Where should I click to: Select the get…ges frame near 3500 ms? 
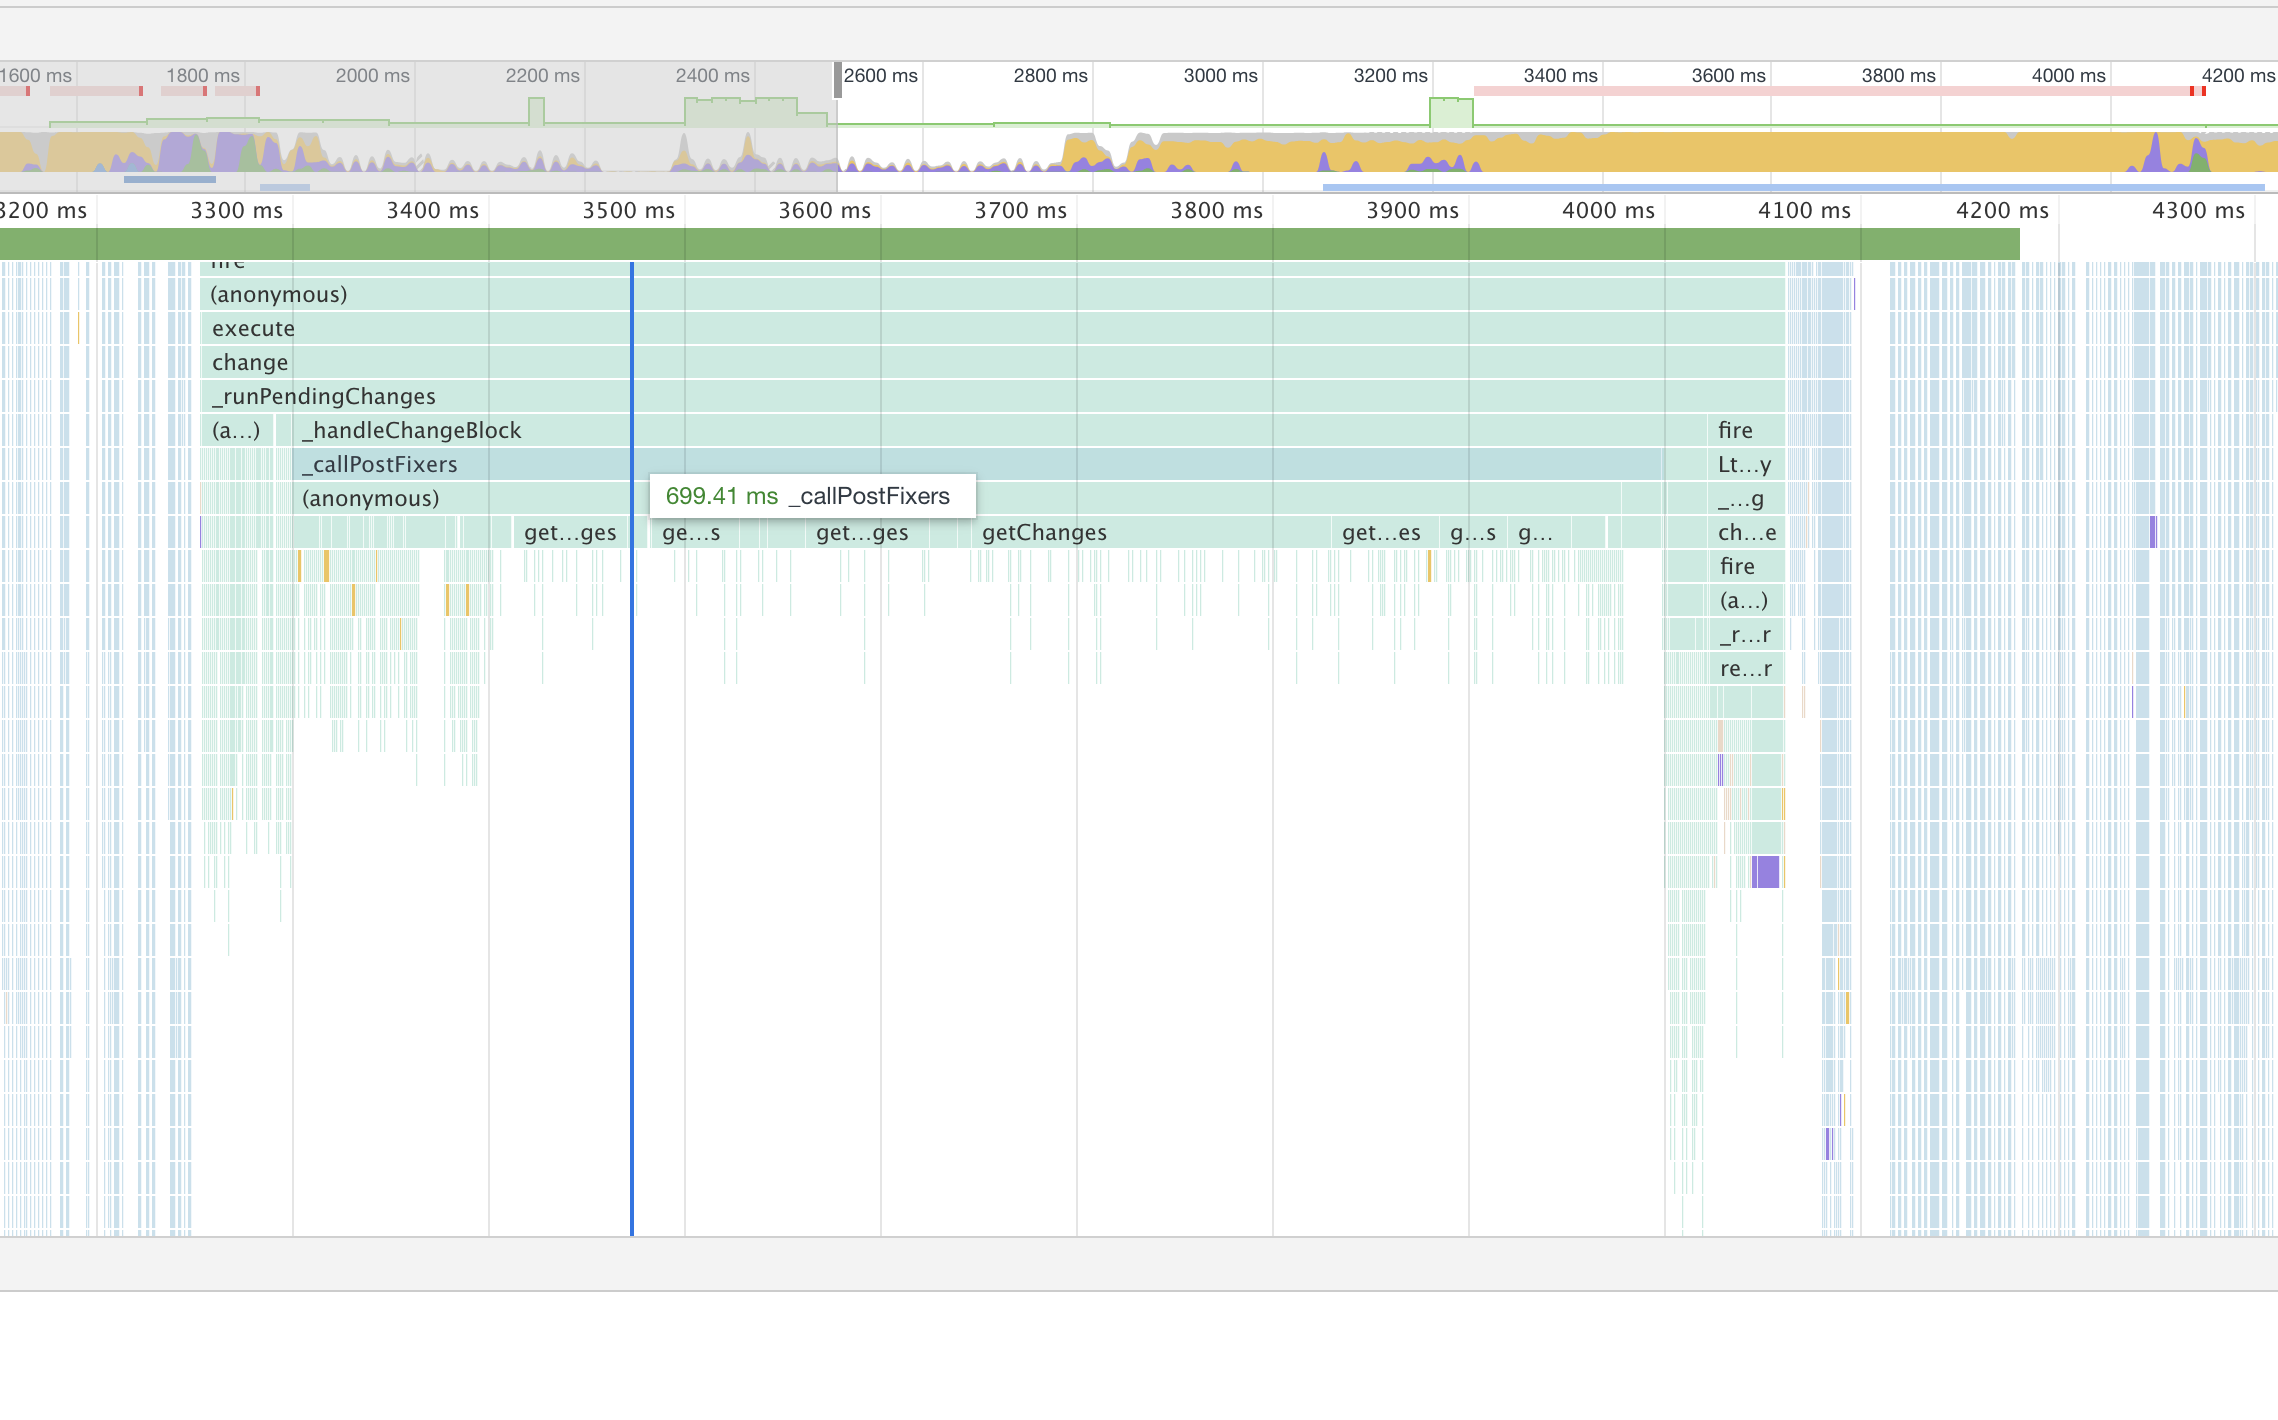(x=570, y=532)
